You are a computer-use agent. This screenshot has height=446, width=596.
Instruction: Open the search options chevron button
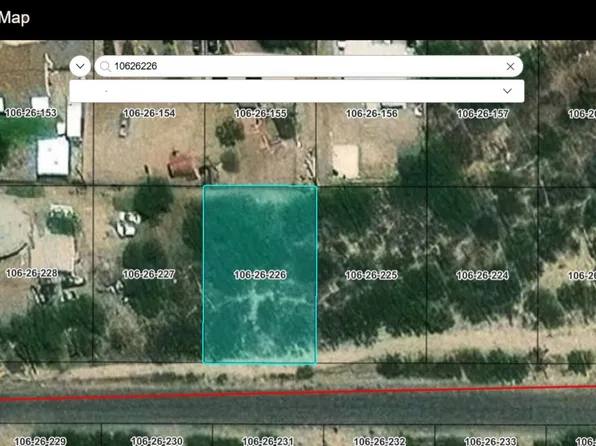tap(80, 66)
